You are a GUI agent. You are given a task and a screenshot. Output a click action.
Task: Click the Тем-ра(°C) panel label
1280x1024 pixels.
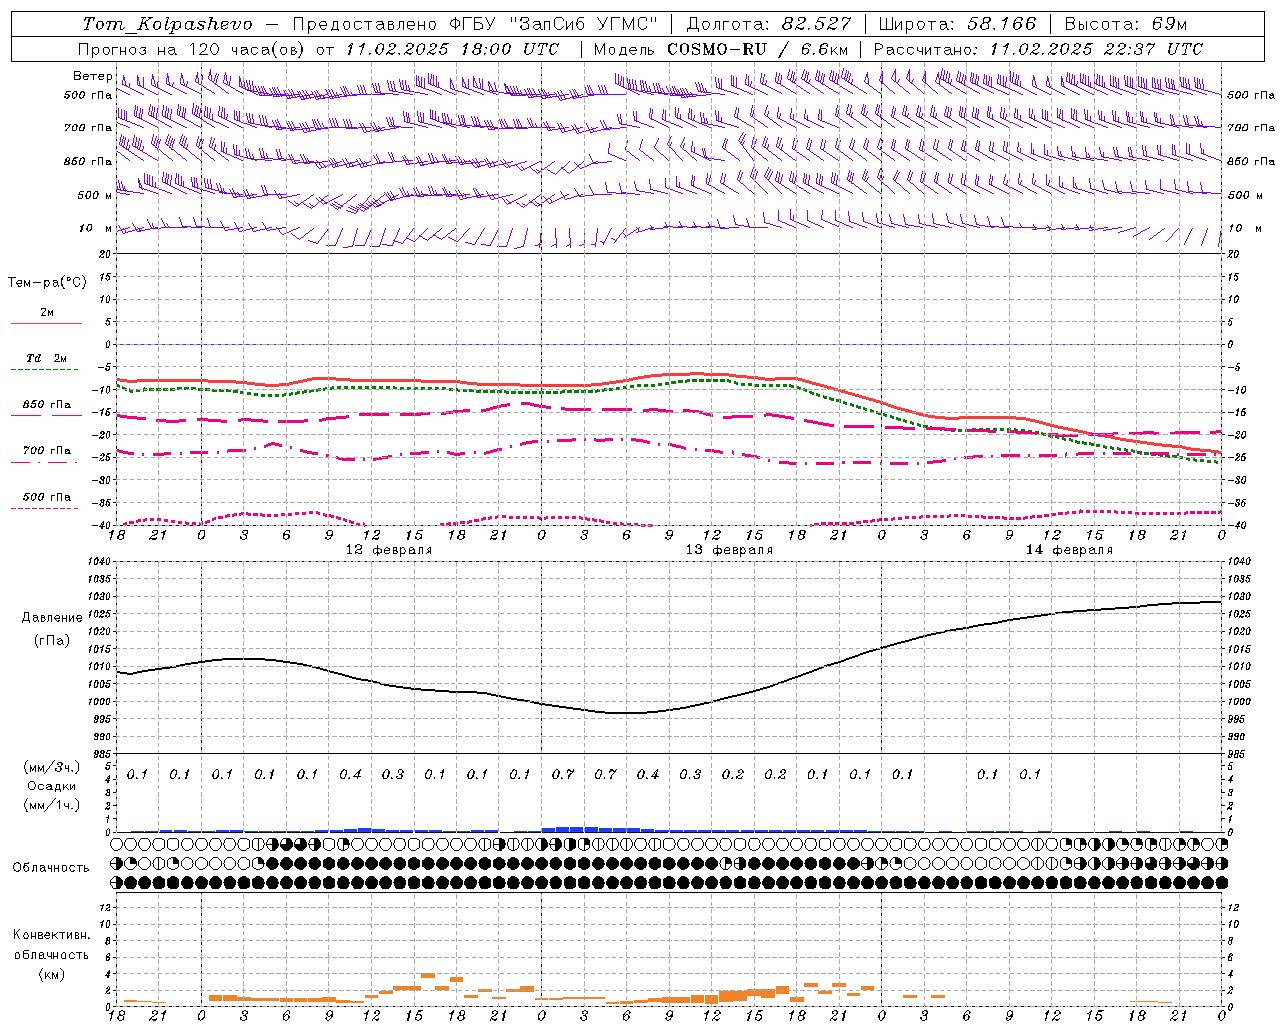pyautogui.click(x=47, y=282)
